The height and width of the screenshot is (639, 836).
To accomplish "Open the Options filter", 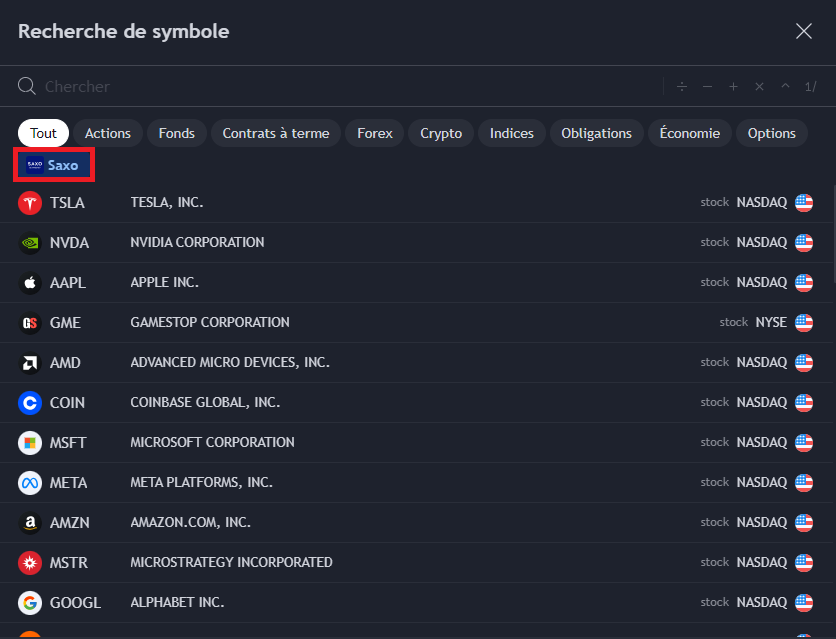I will pyautogui.click(x=771, y=133).
